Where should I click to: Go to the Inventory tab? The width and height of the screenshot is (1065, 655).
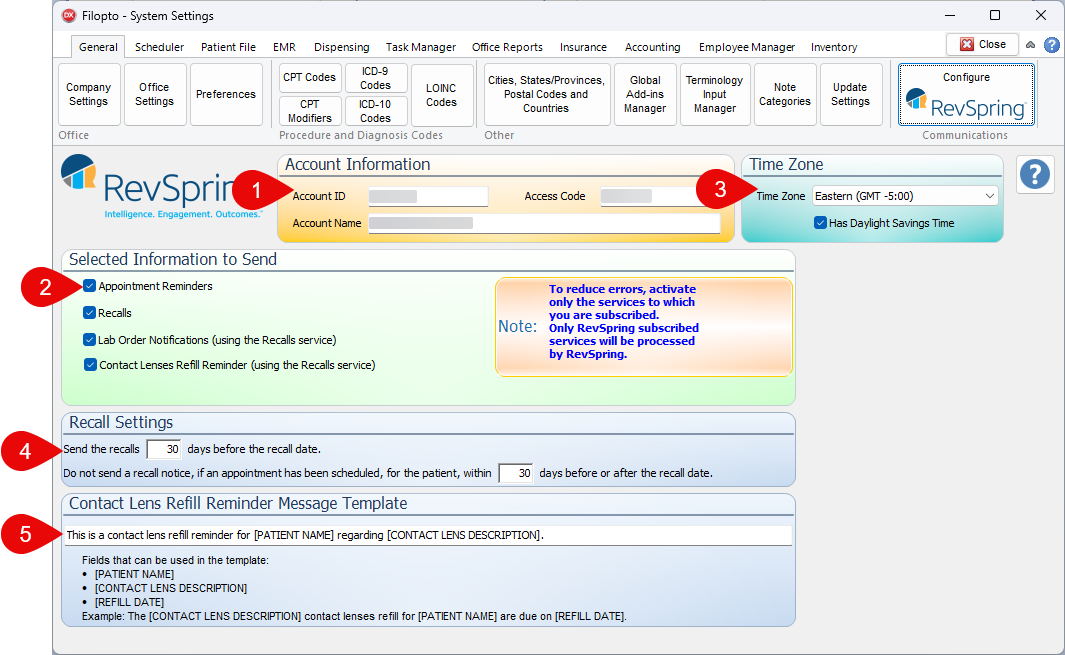point(834,47)
